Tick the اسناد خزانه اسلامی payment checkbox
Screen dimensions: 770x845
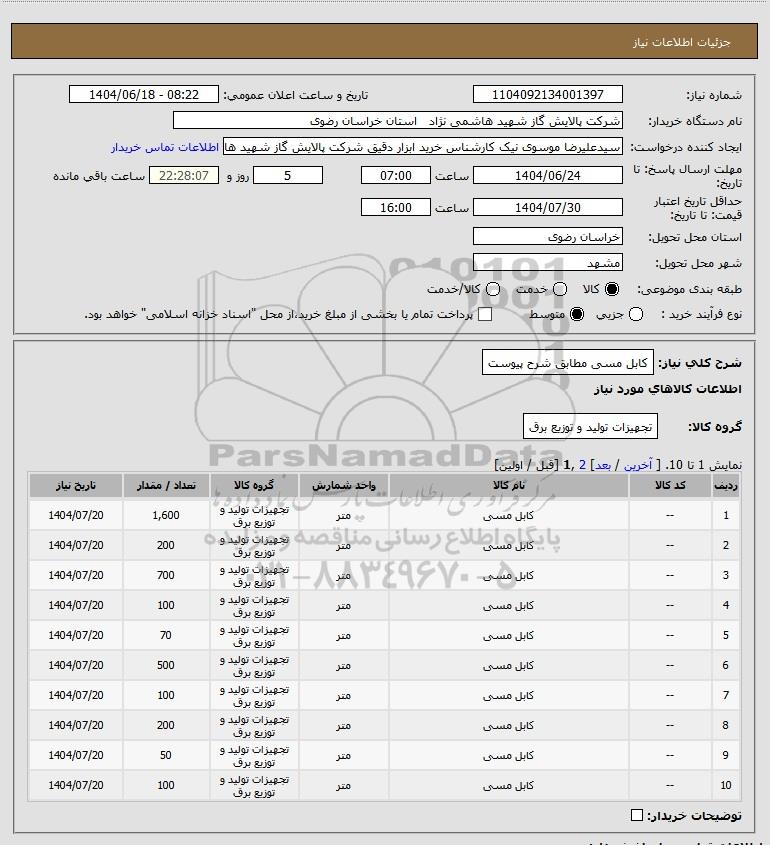tap(485, 314)
